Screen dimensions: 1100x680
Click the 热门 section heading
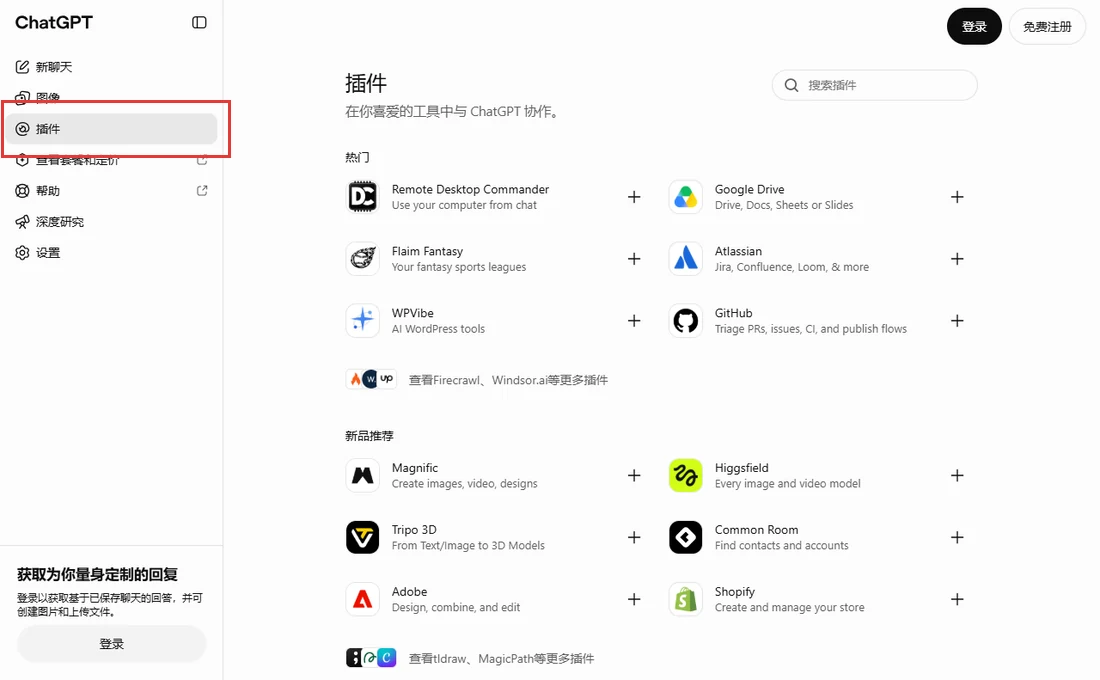[x=357, y=157]
